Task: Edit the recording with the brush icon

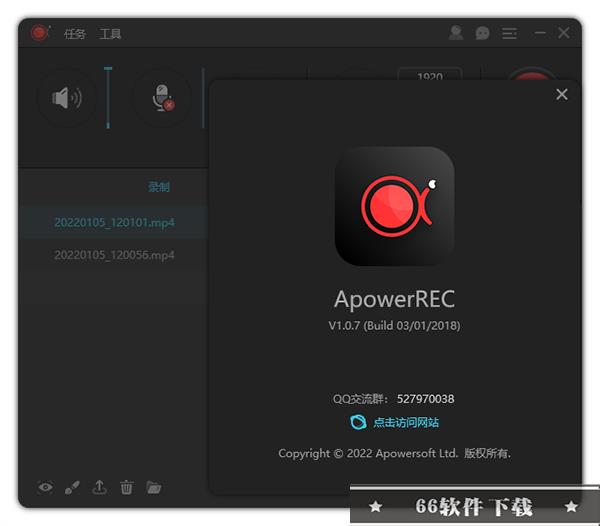Action: [72, 487]
